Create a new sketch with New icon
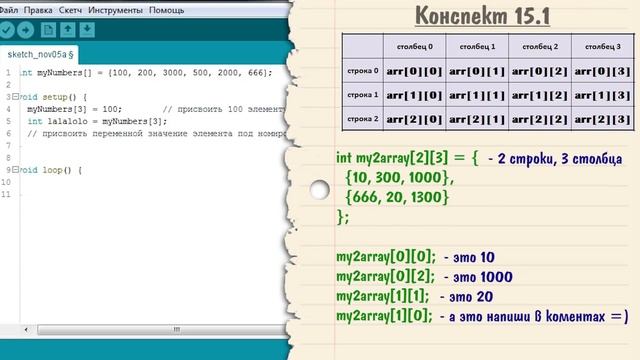The width and height of the screenshot is (640, 360). [48, 30]
